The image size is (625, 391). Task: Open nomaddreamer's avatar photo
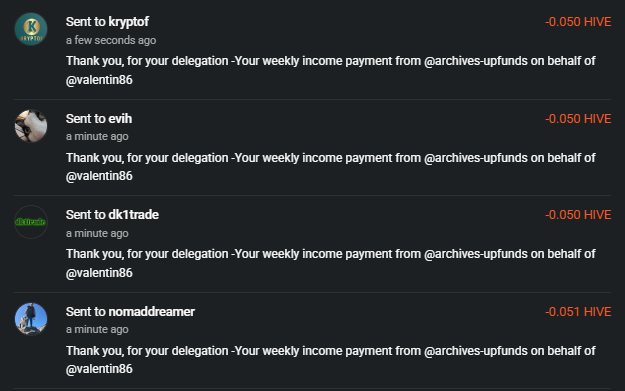(31, 319)
